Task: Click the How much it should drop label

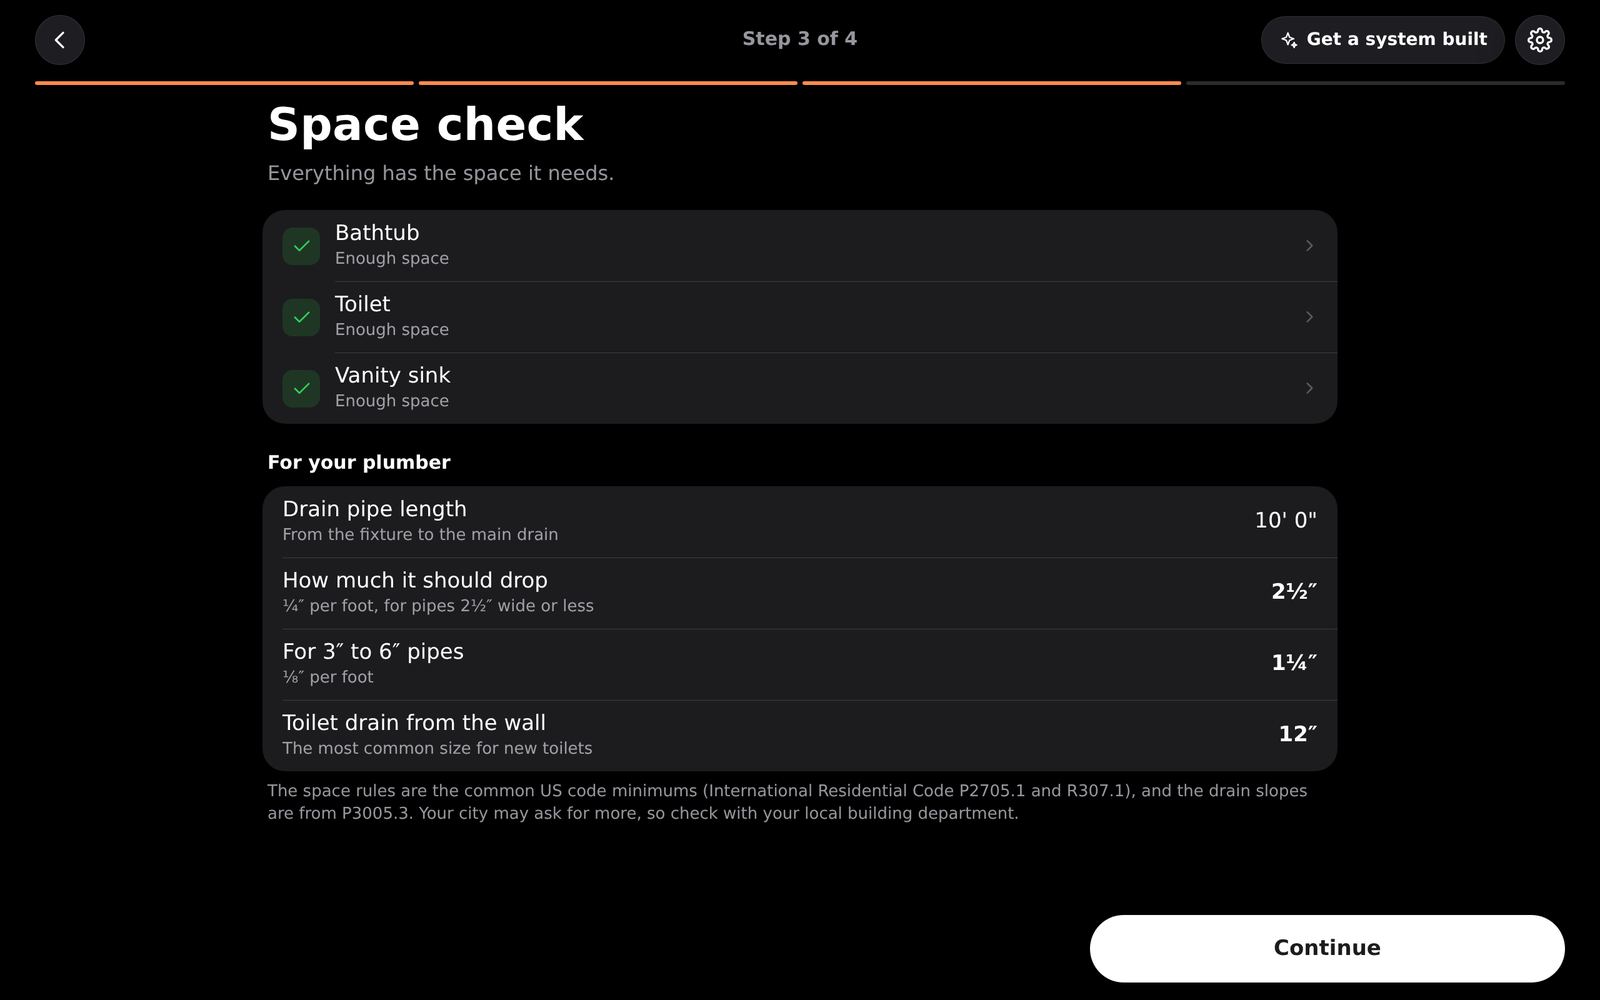Action: click(x=415, y=580)
